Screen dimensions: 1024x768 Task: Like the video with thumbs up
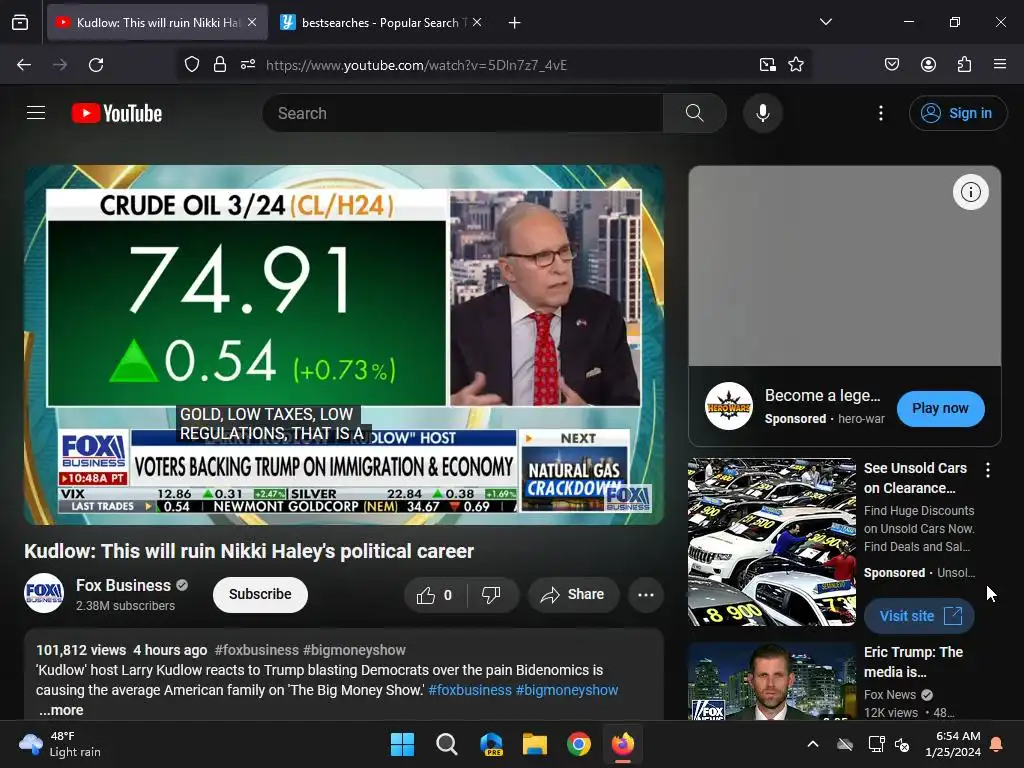(x=434, y=595)
